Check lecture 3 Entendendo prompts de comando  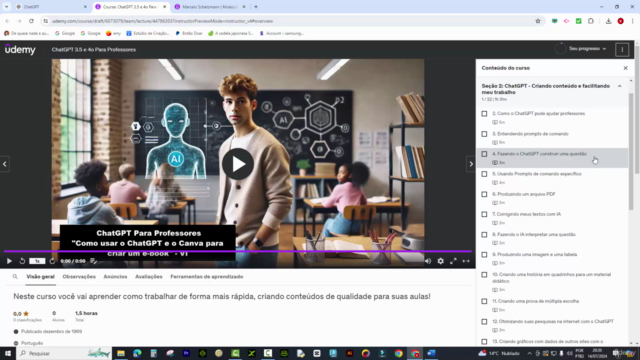tap(484, 134)
